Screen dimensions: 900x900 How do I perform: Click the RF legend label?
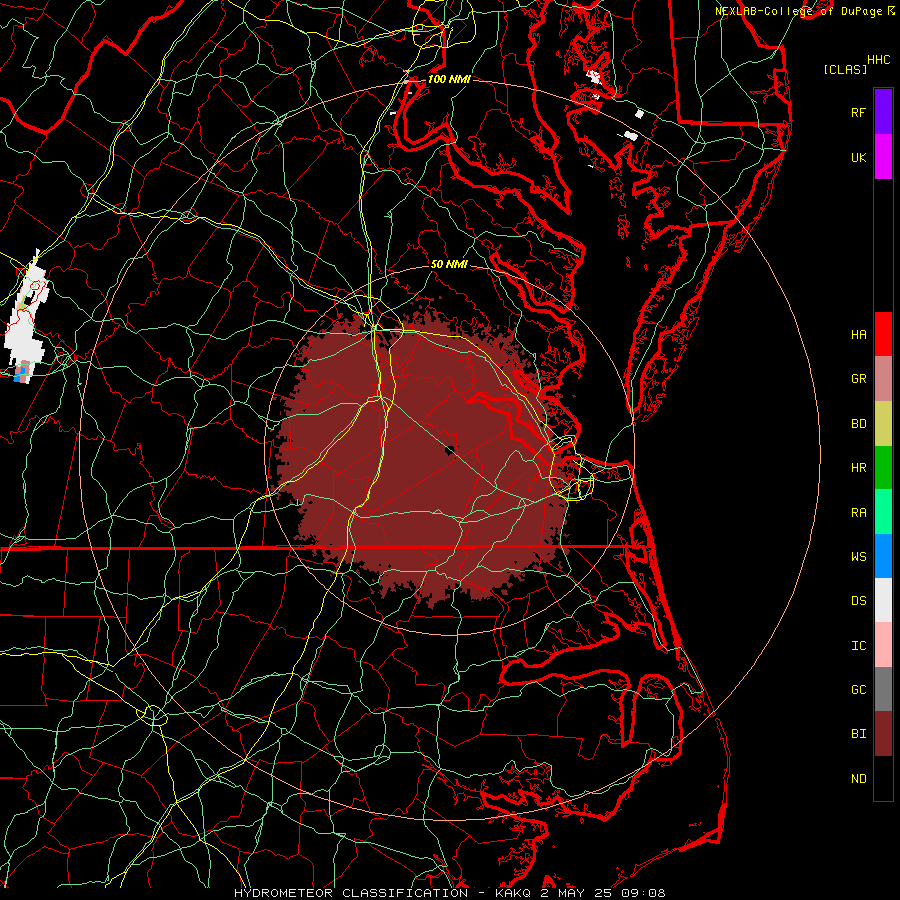(858, 112)
